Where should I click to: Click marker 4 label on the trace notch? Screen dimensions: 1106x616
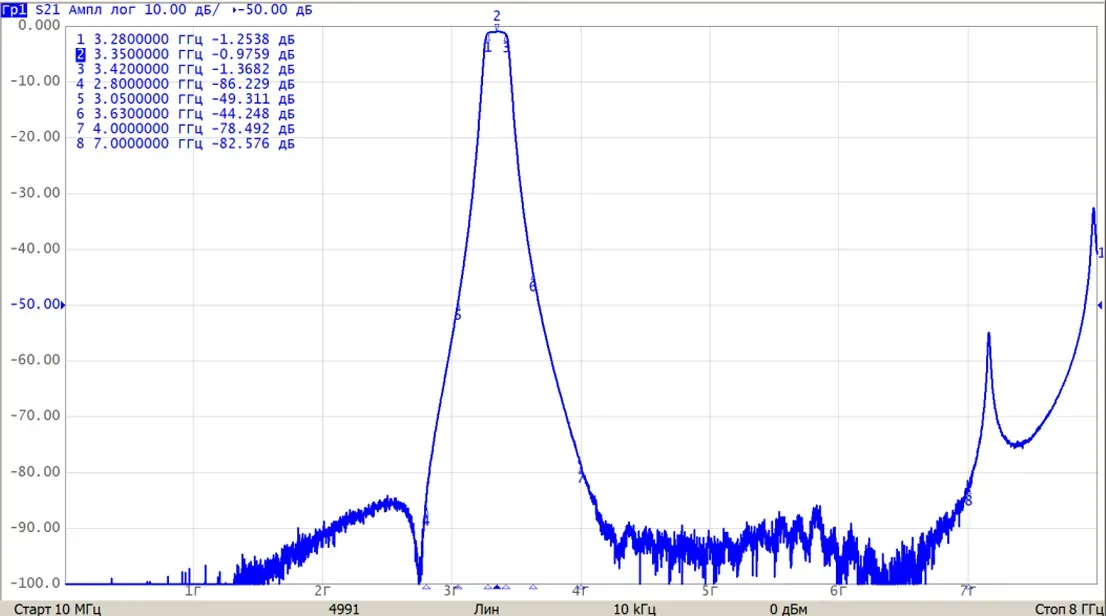425,520
